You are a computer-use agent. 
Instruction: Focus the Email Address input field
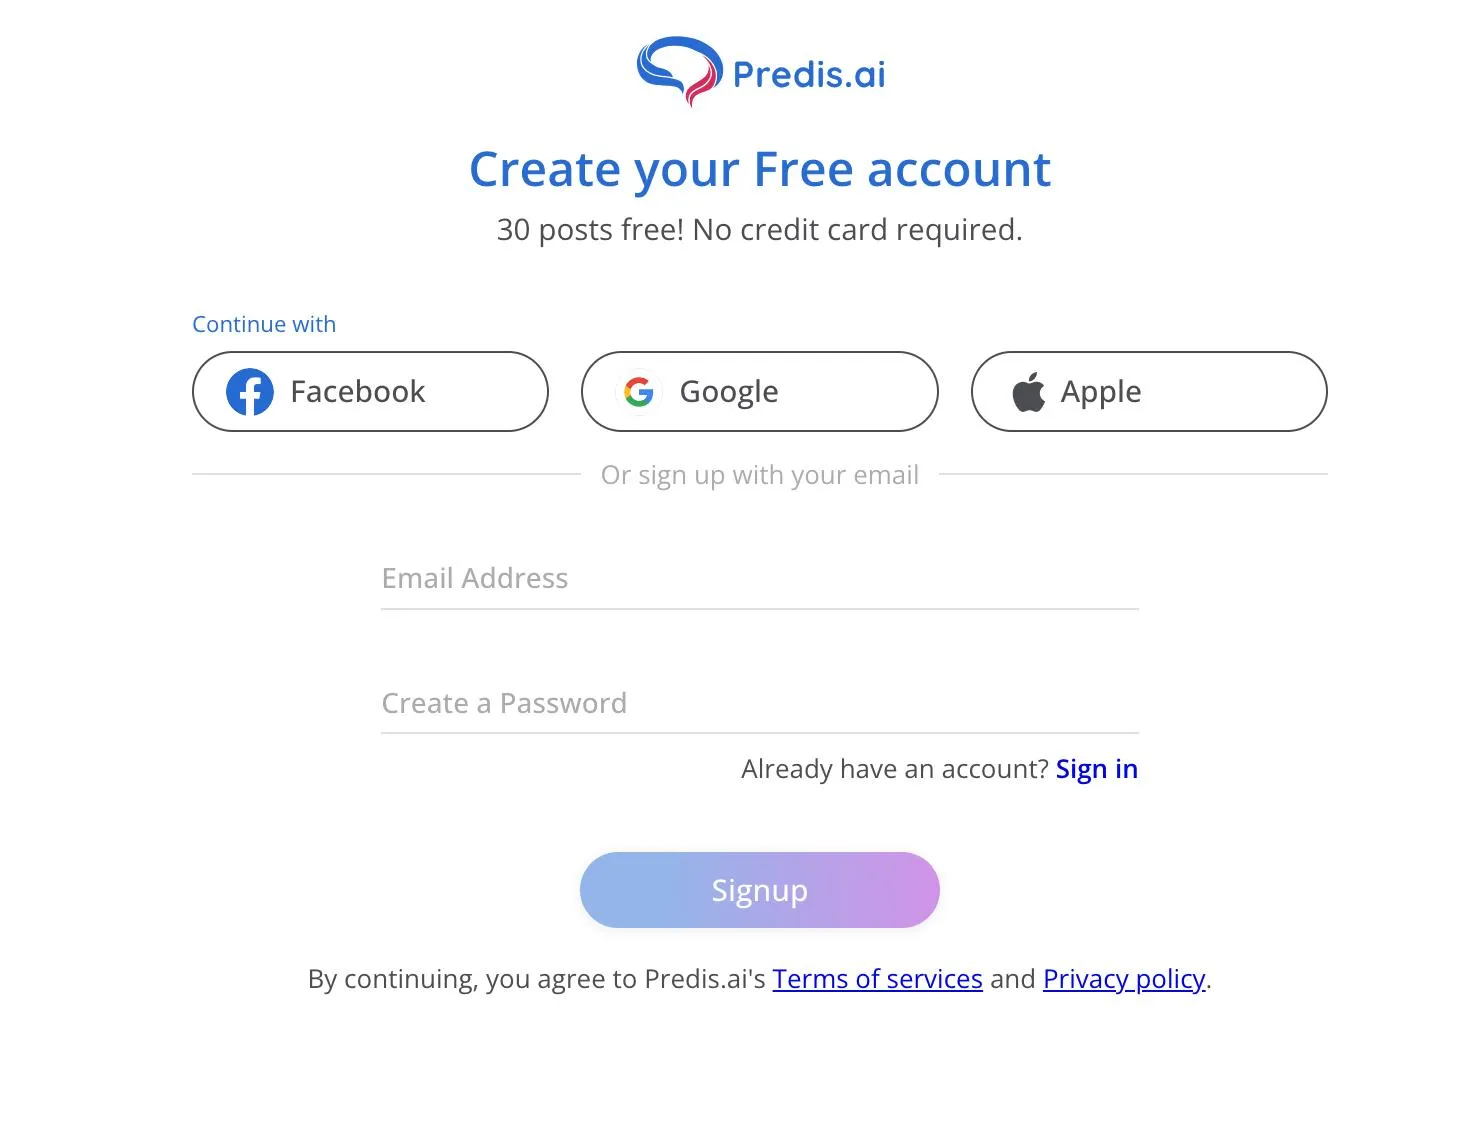pyautogui.click(x=760, y=579)
